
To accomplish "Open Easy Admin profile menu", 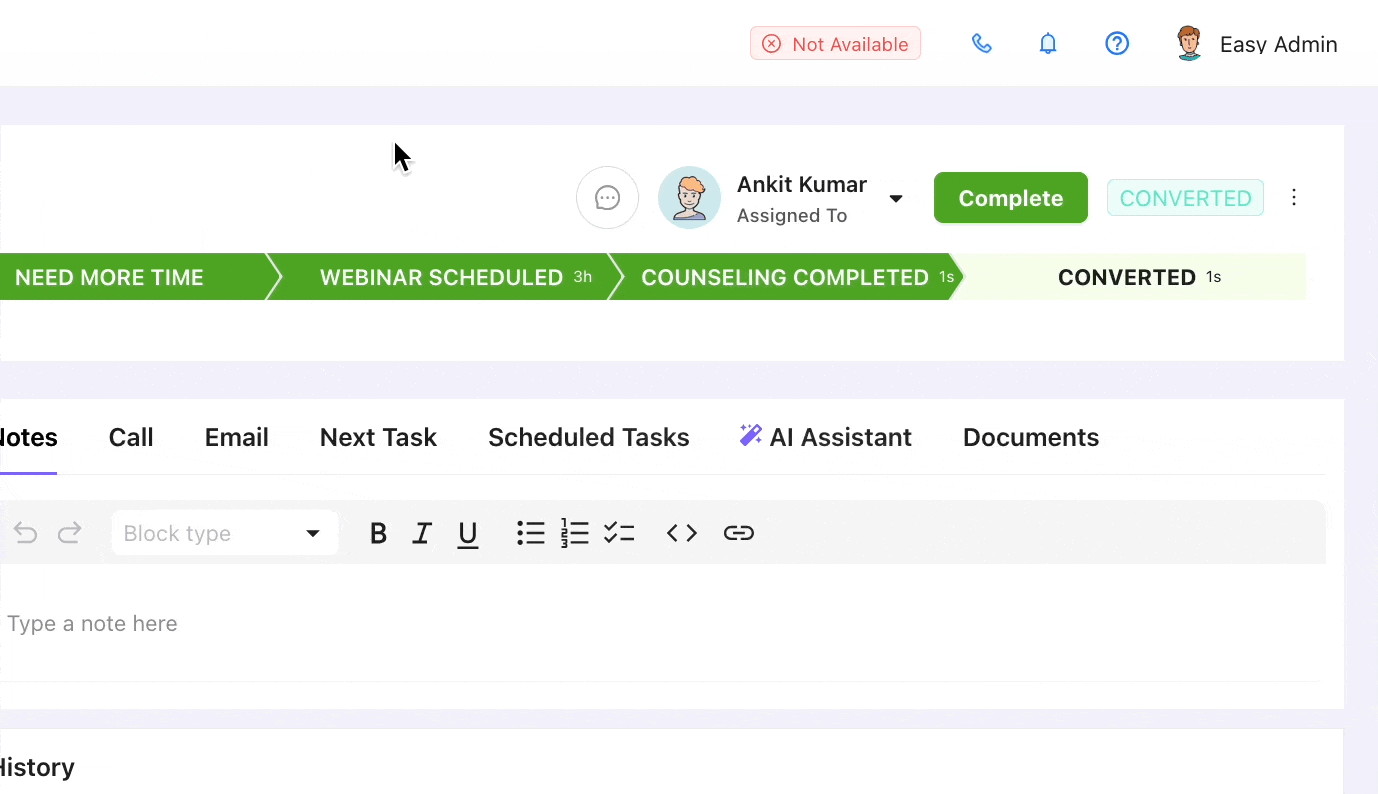I will click(x=1257, y=44).
